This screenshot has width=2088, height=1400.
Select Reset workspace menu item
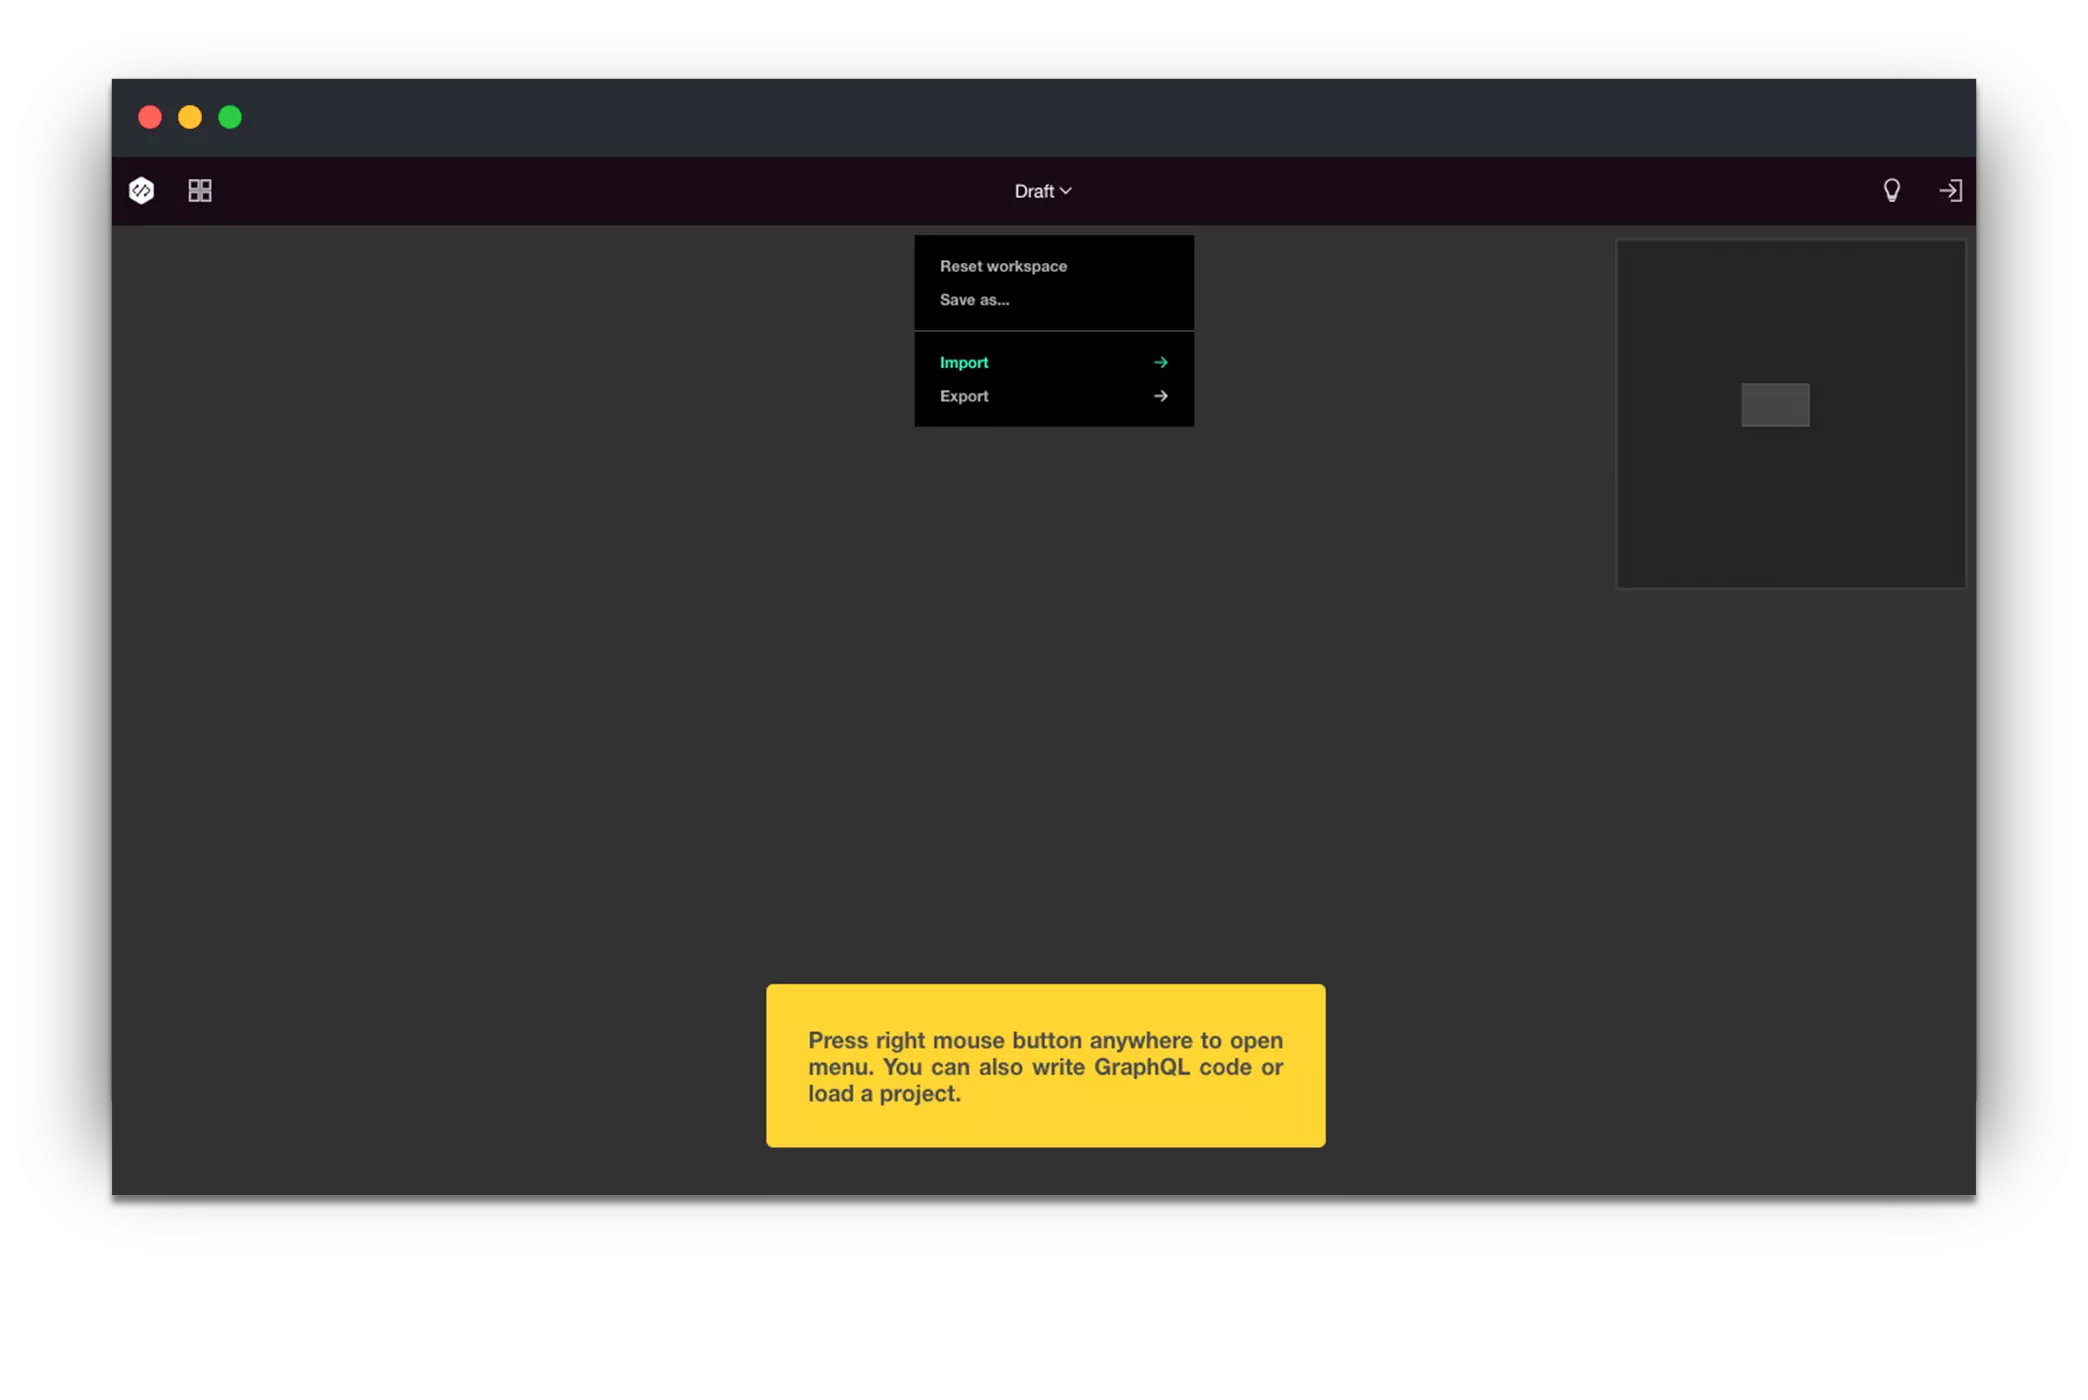(1054, 266)
